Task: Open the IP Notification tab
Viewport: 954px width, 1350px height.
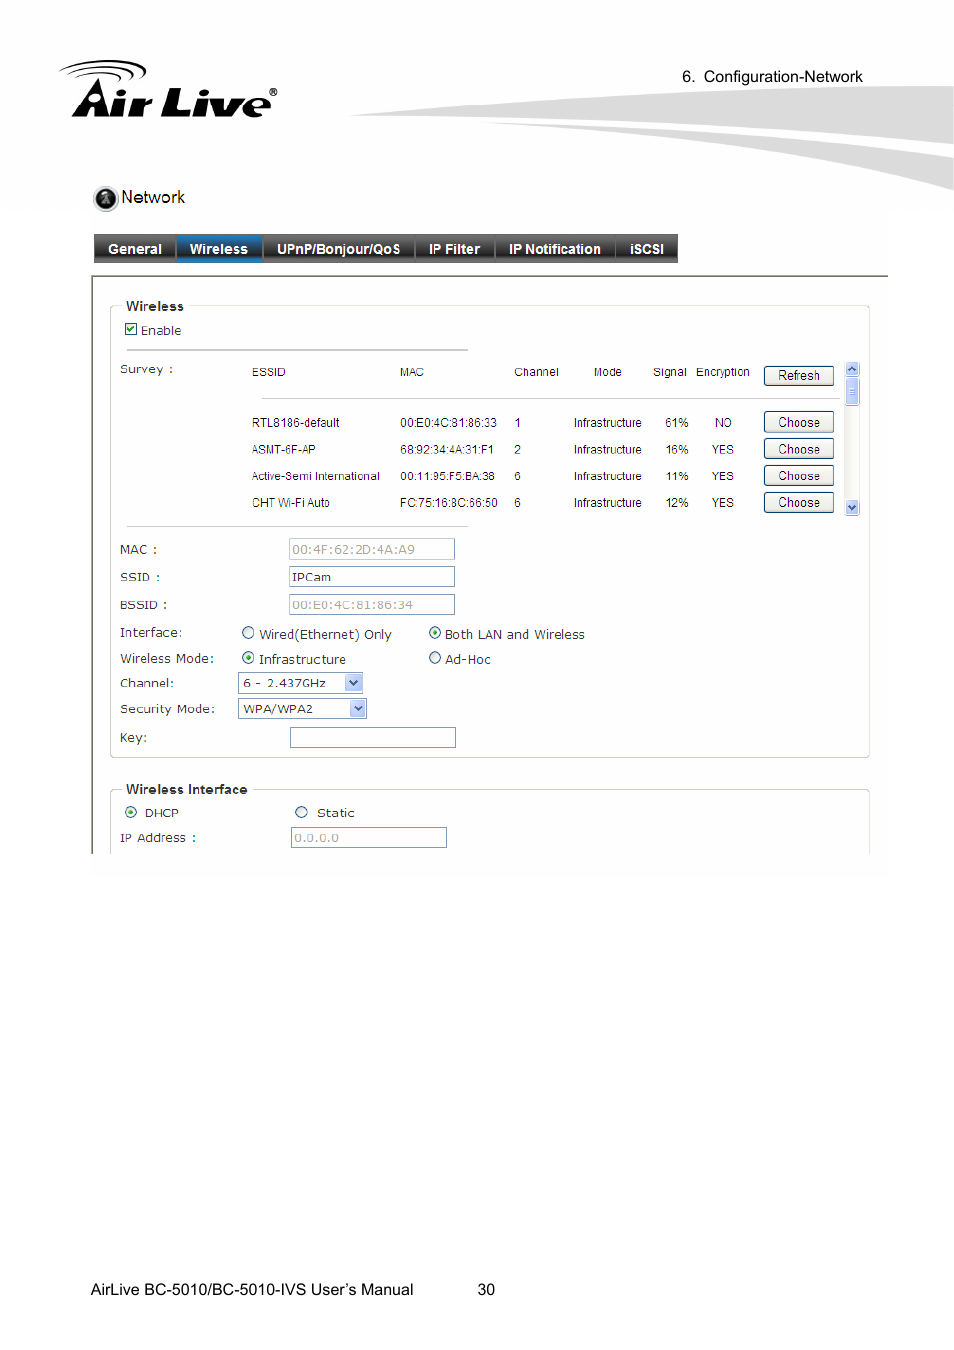Action: point(555,249)
